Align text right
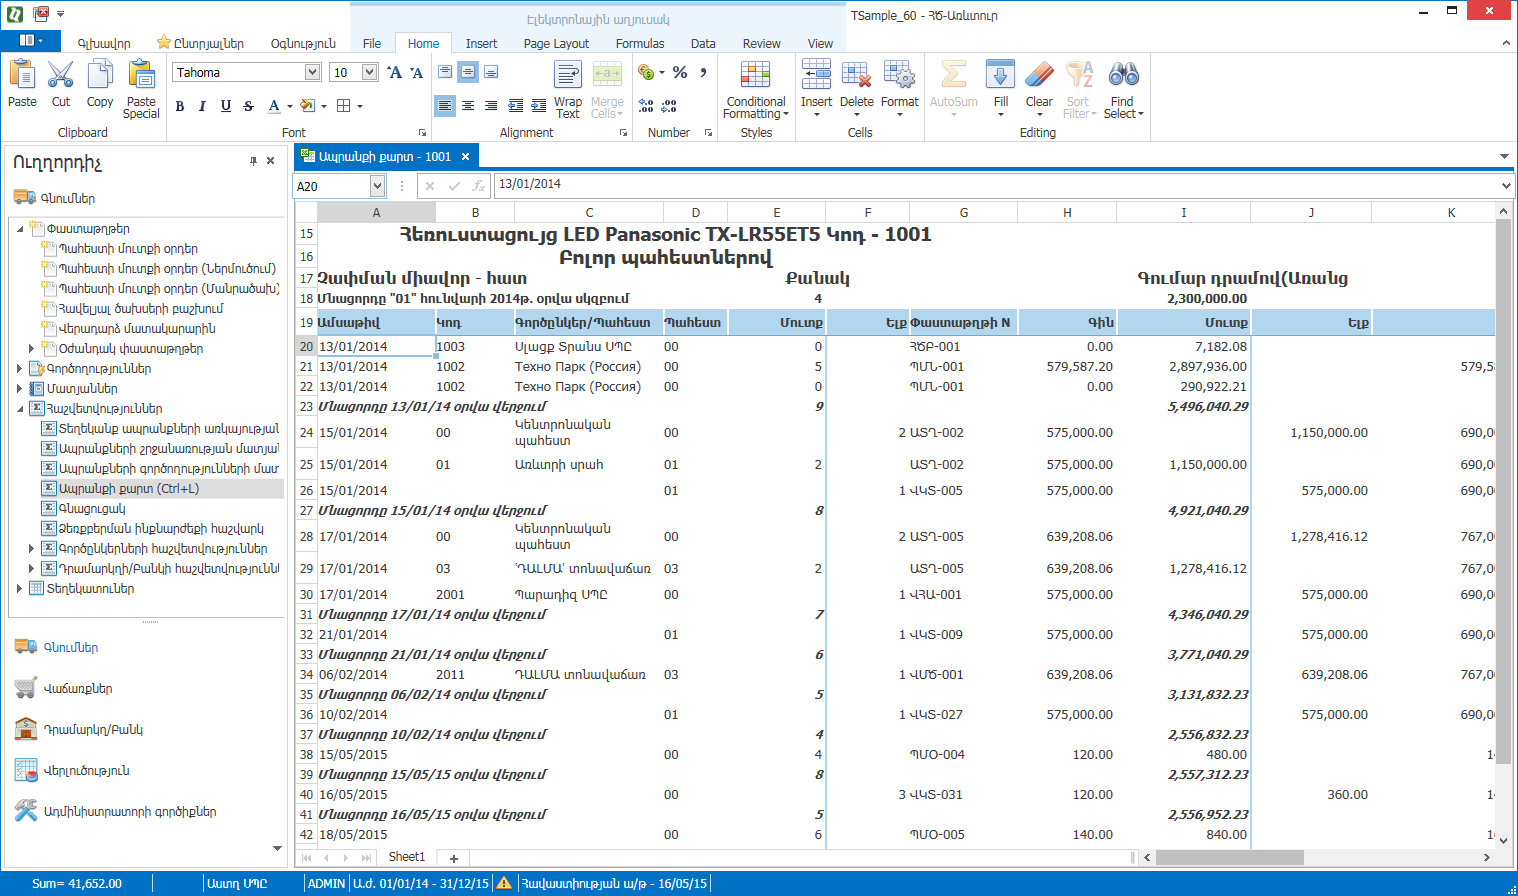 [491, 106]
